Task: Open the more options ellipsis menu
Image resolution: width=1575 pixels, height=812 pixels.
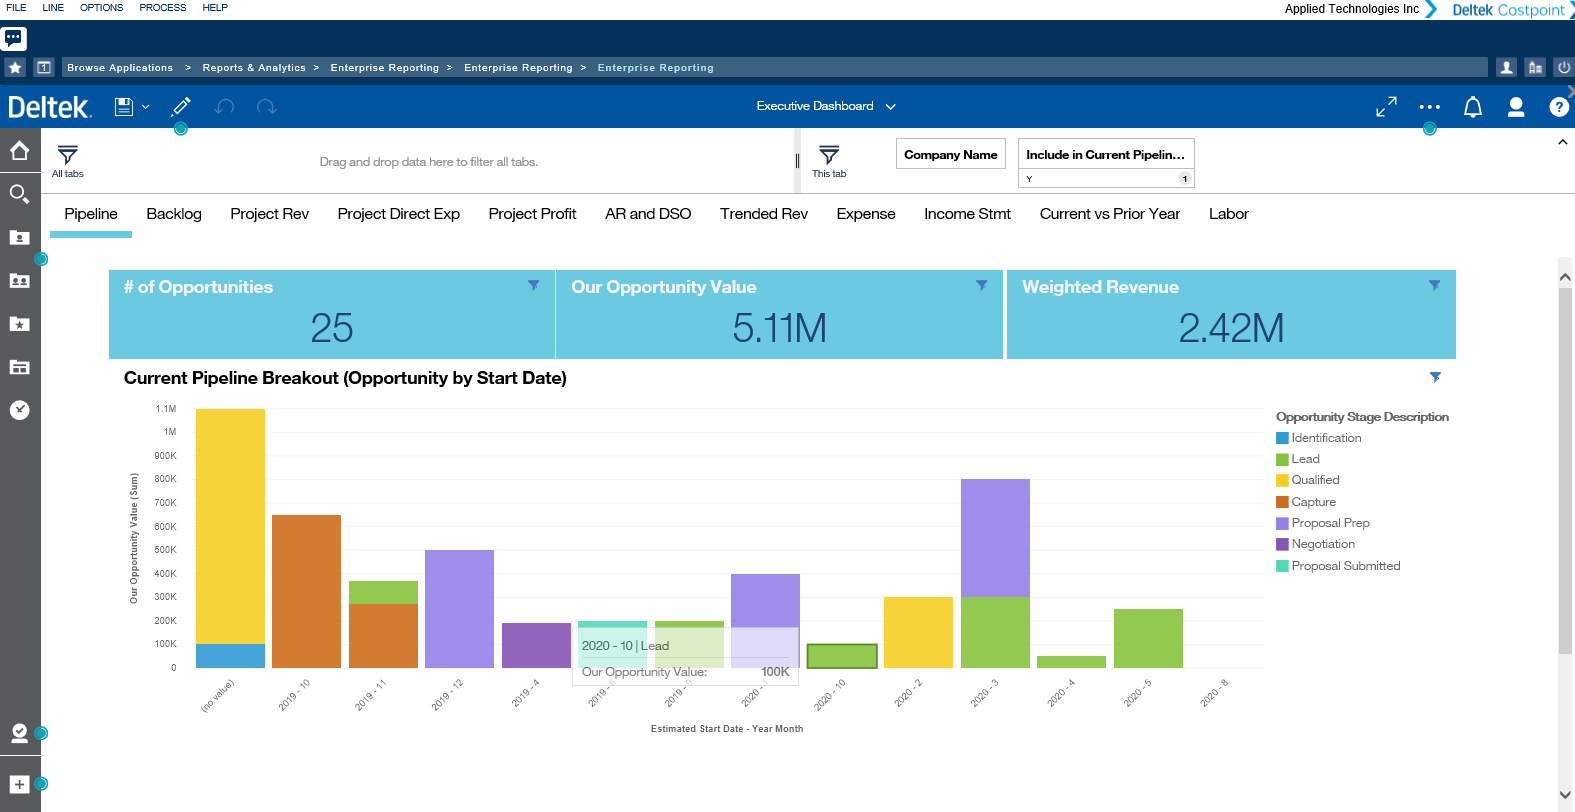Action: (1429, 107)
